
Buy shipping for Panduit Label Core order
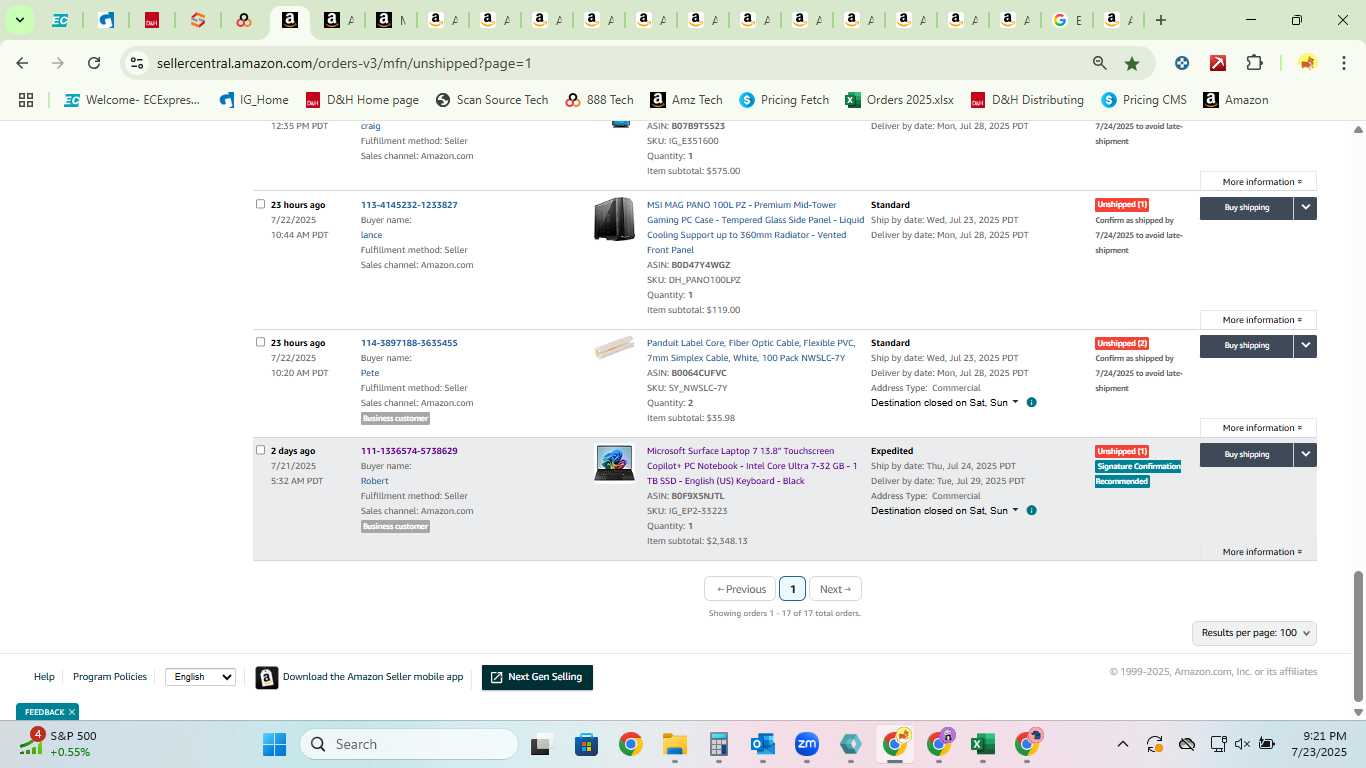click(x=1246, y=345)
